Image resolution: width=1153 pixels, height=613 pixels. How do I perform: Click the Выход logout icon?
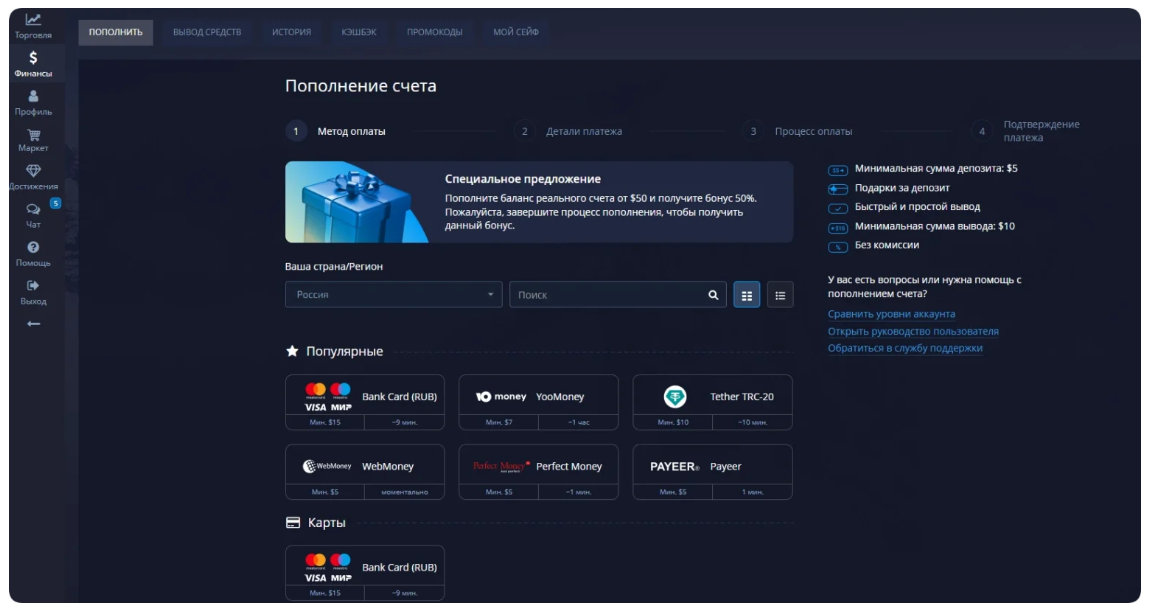(33, 285)
